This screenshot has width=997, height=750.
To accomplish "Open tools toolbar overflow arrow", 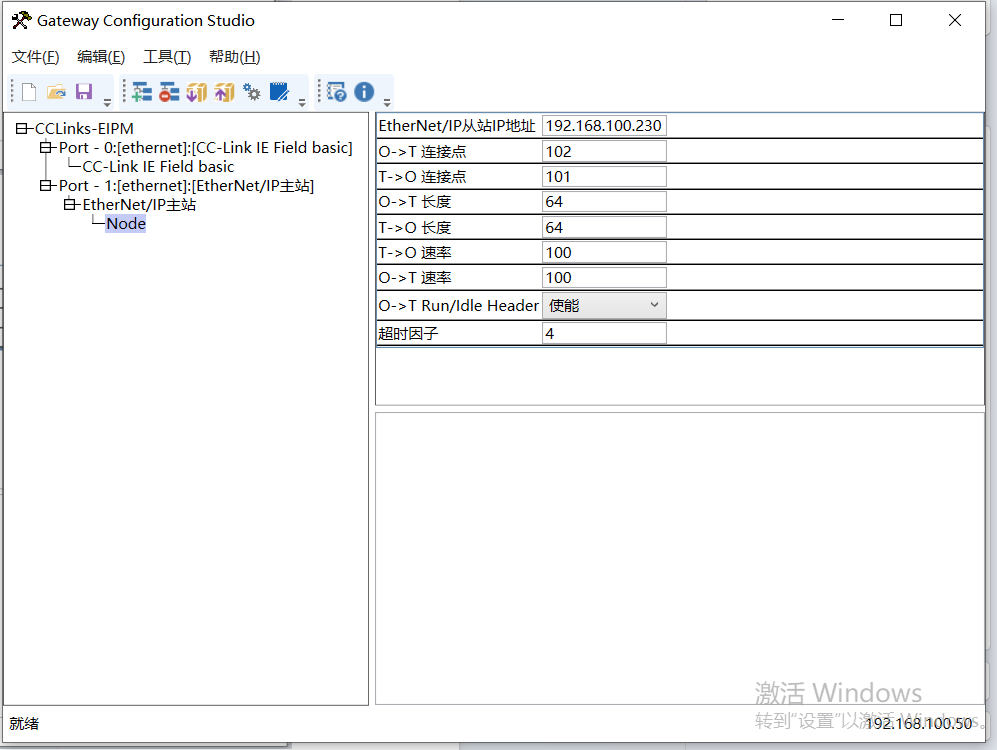I will tap(302, 102).
